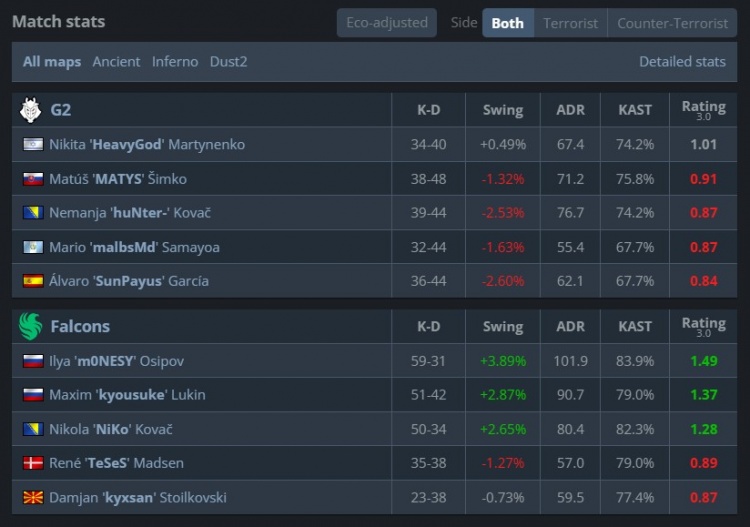Viewport: 750px width, 527px height.
Task: Click malbsMd's Guatemala flag icon
Action: [x=33, y=247]
